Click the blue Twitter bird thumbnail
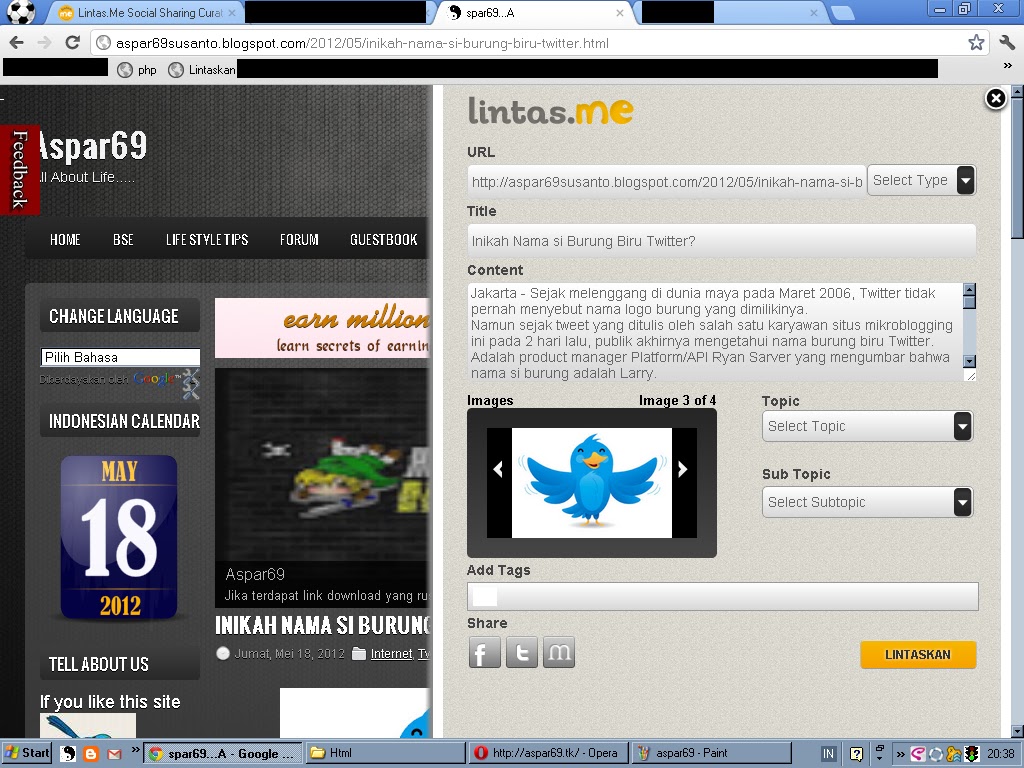 (x=592, y=483)
